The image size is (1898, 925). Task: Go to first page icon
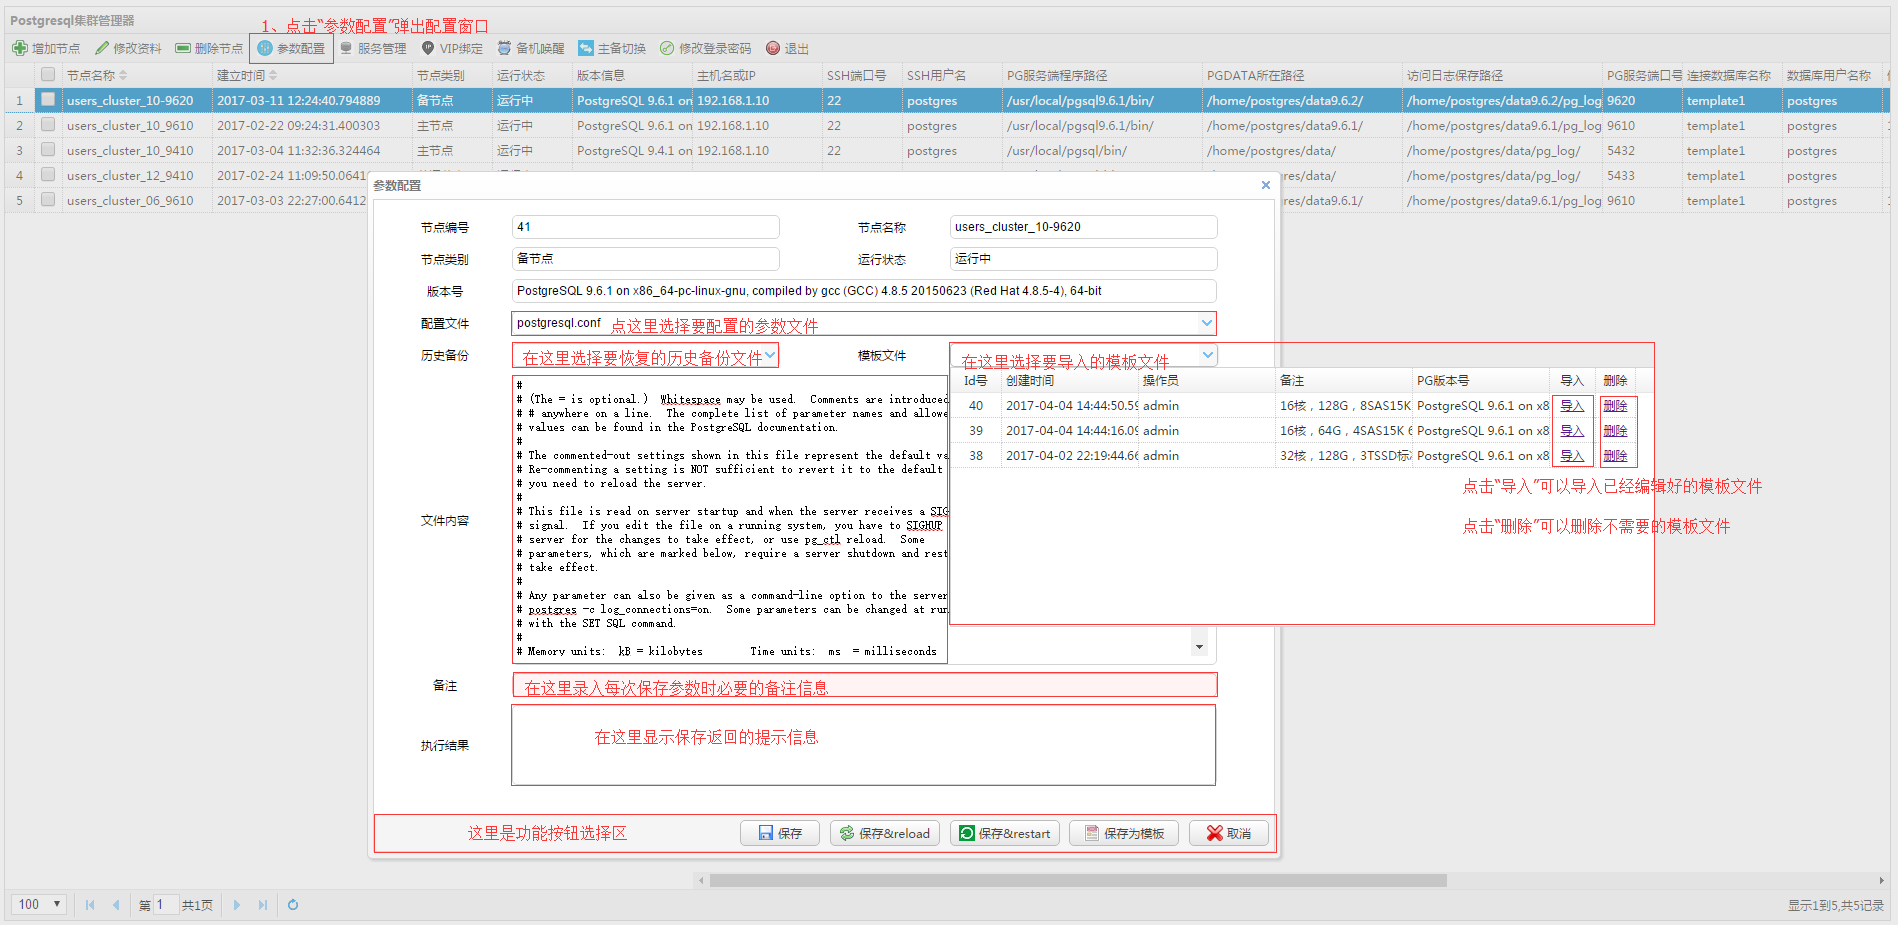(90, 905)
